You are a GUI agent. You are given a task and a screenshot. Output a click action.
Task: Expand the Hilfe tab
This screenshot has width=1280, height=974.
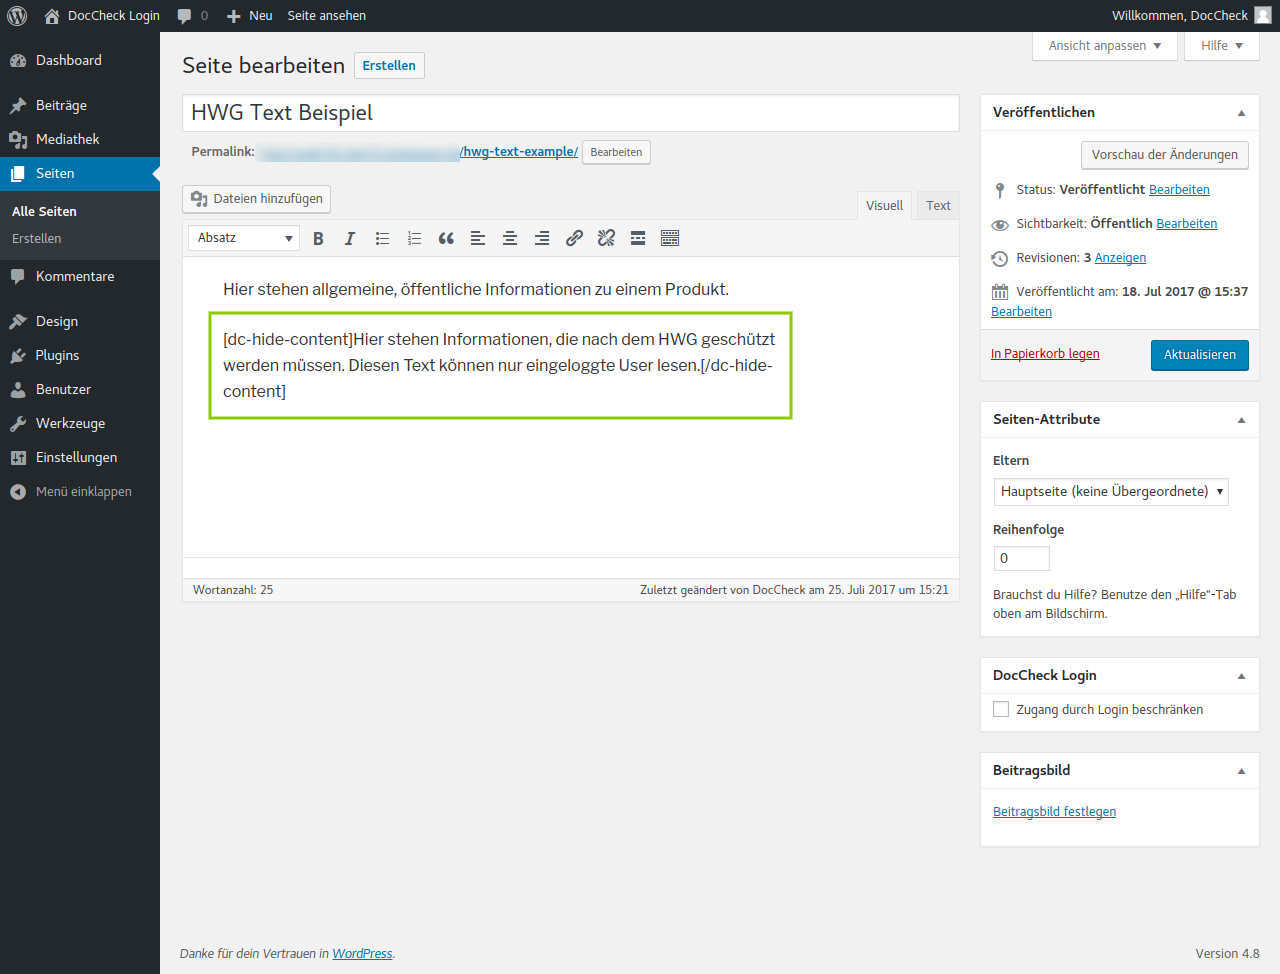pyautogui.click(x=1221, y=46)
